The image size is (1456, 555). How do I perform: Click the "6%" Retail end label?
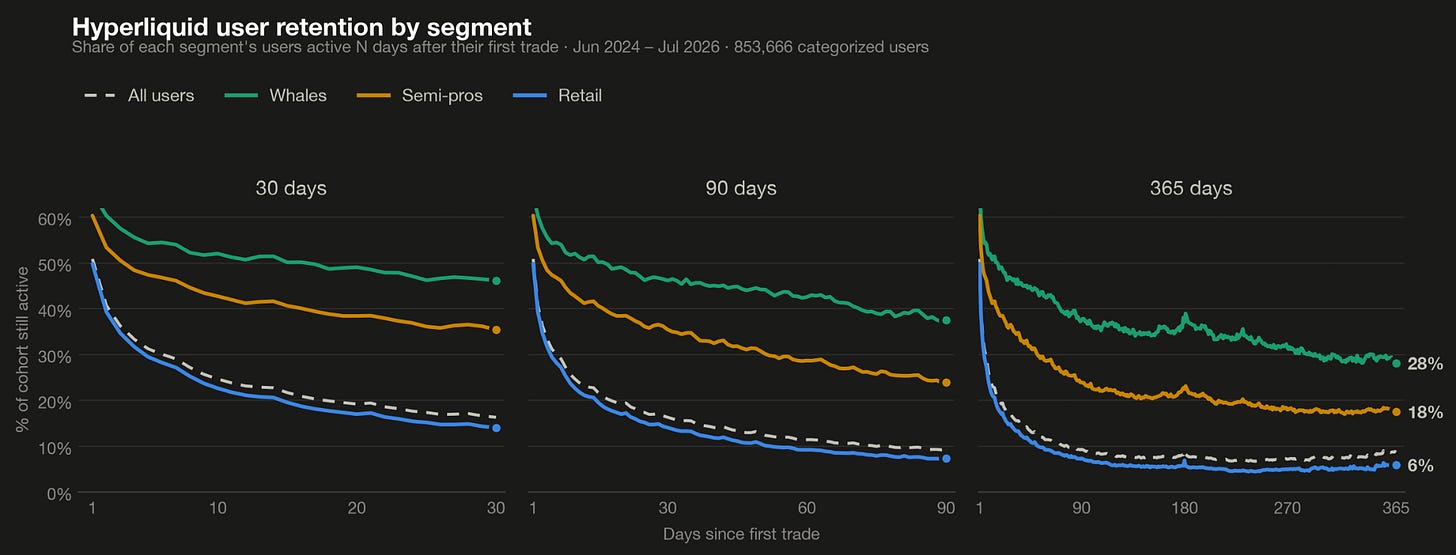click(x=1420, y=466)
